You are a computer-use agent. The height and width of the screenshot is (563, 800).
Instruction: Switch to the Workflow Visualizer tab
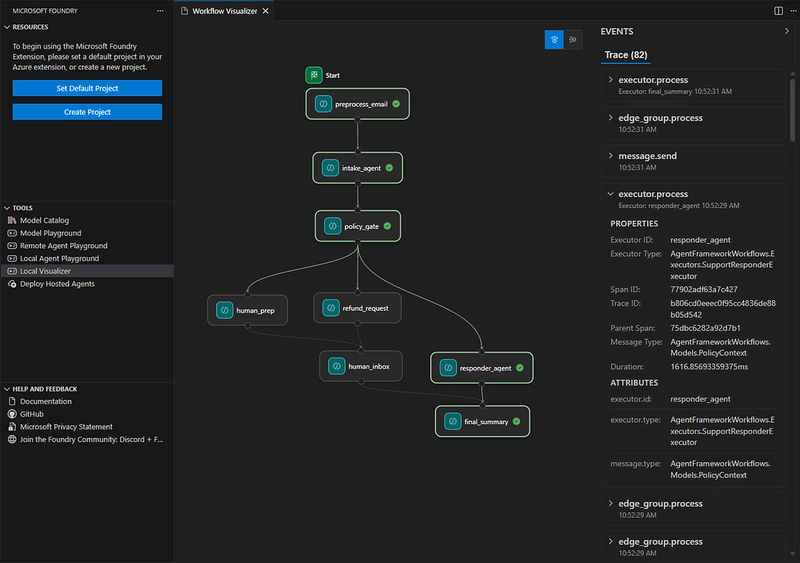point(224,11)
